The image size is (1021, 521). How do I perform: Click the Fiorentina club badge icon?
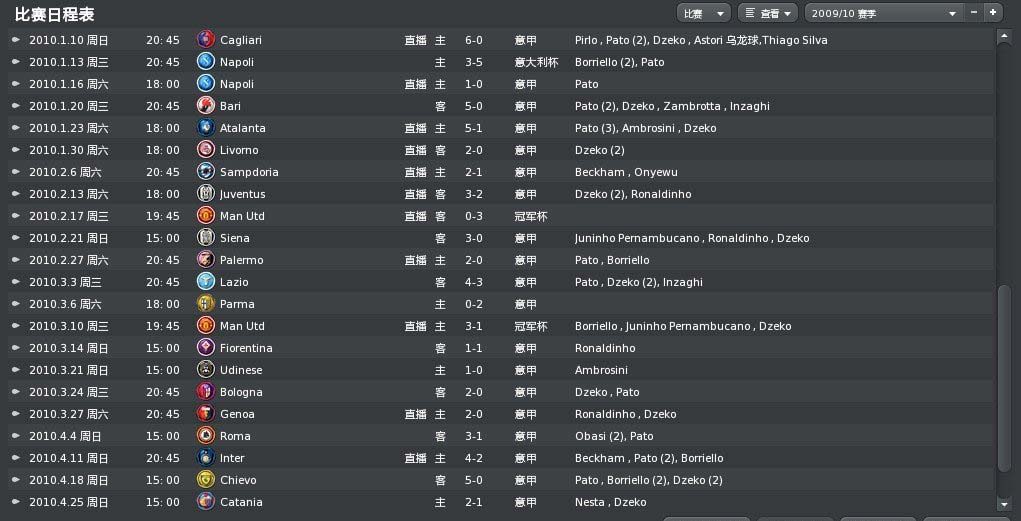(206, 348)
